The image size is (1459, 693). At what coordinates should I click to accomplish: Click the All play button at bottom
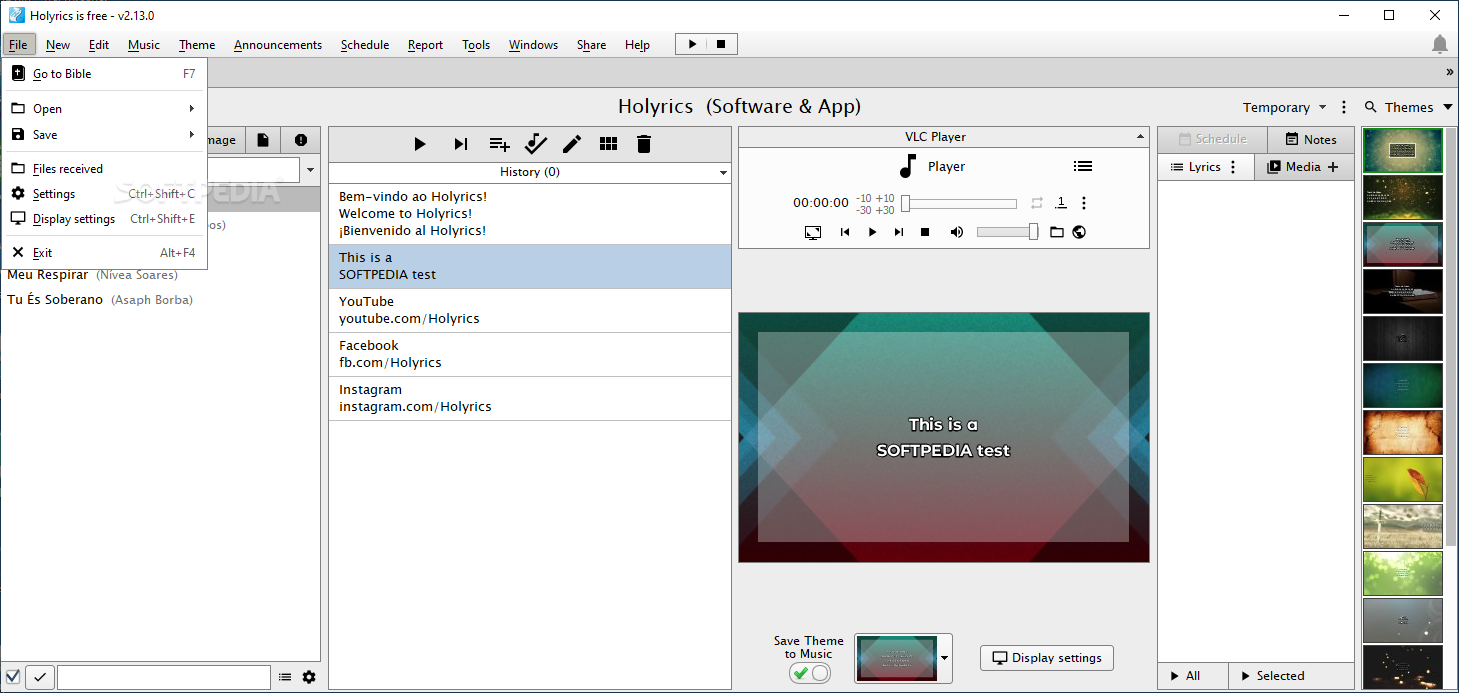point(1193,676)
